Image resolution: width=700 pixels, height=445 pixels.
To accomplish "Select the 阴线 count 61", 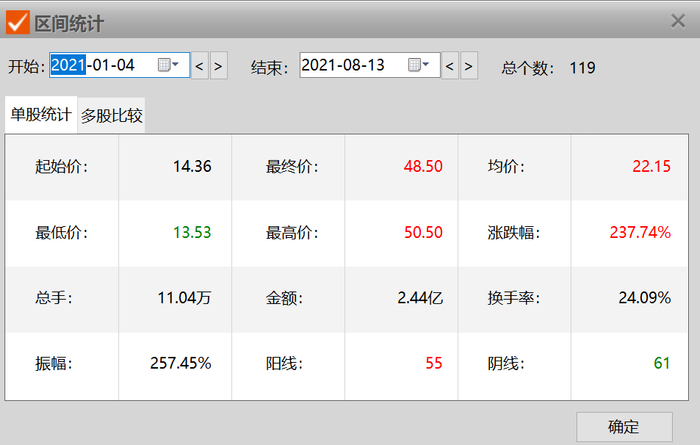I will [662, 363].
